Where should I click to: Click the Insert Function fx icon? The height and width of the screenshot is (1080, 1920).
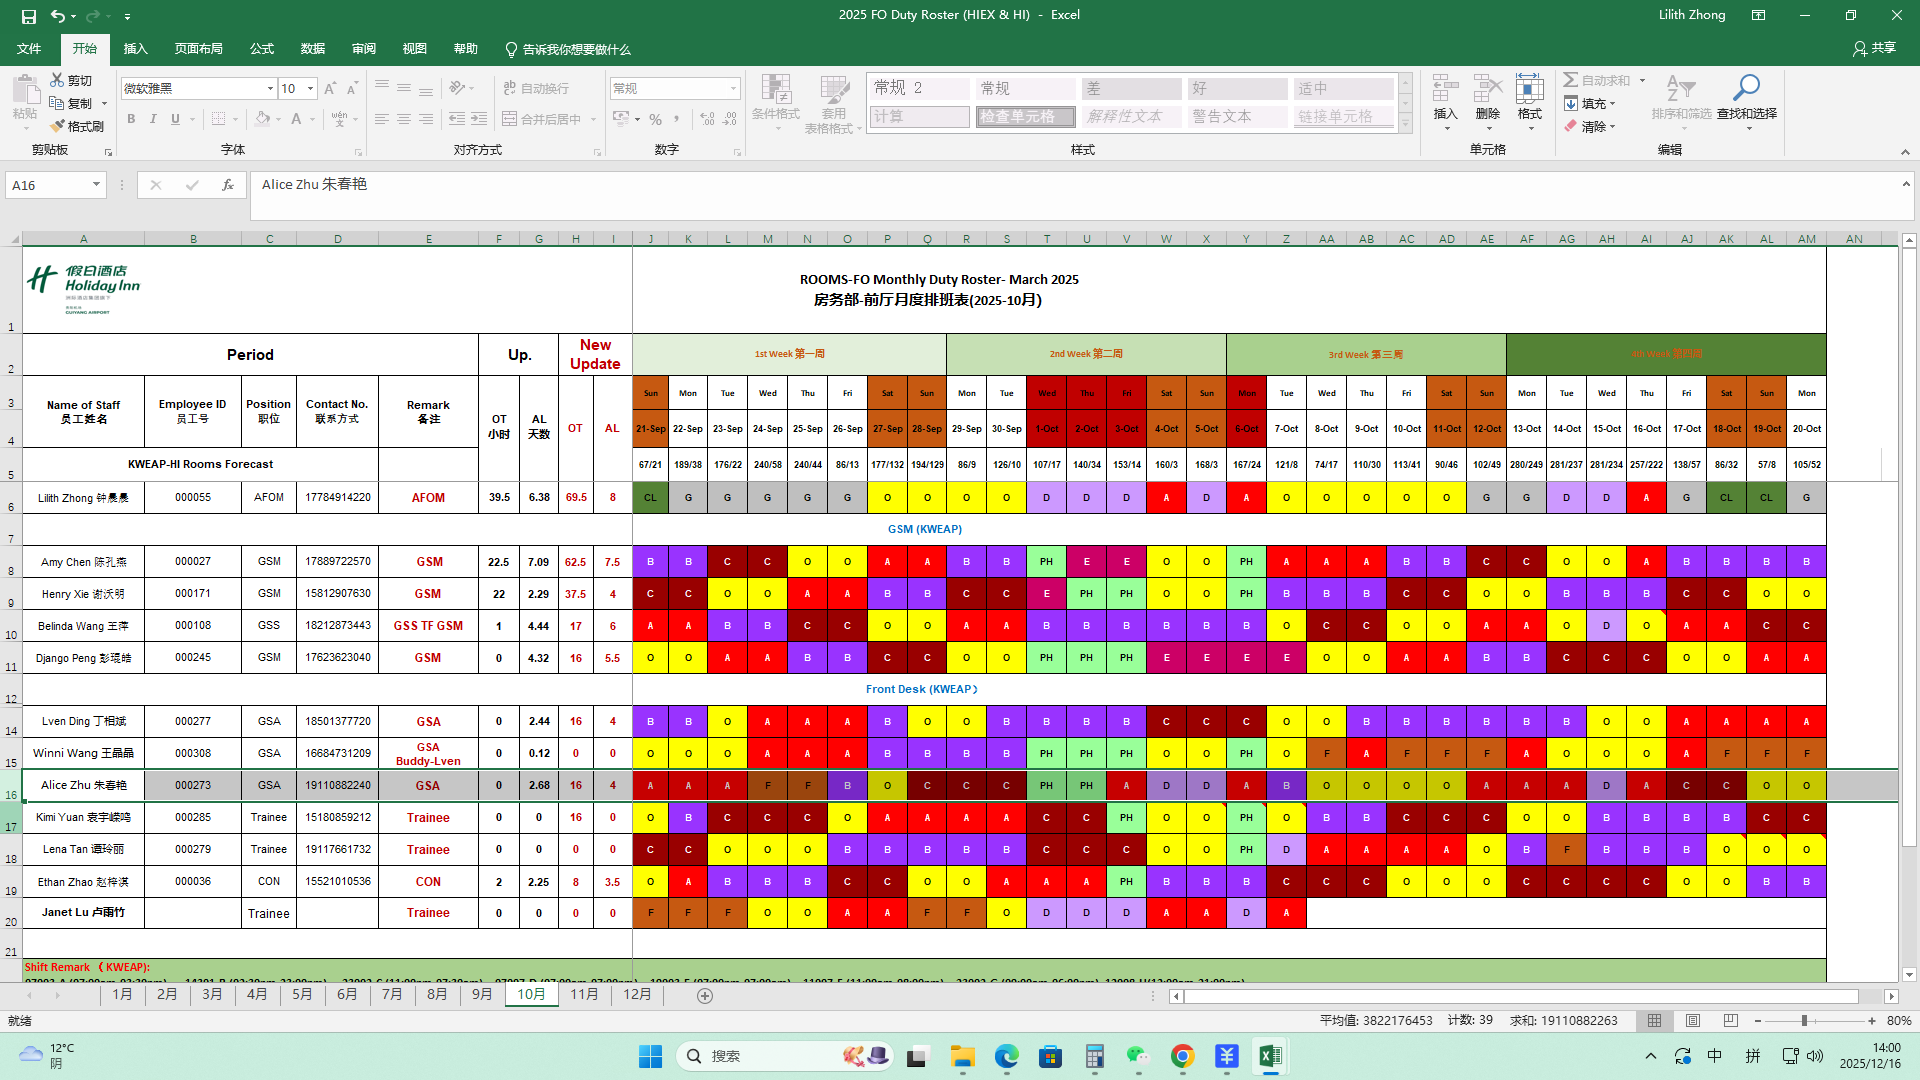coord(228,185)
